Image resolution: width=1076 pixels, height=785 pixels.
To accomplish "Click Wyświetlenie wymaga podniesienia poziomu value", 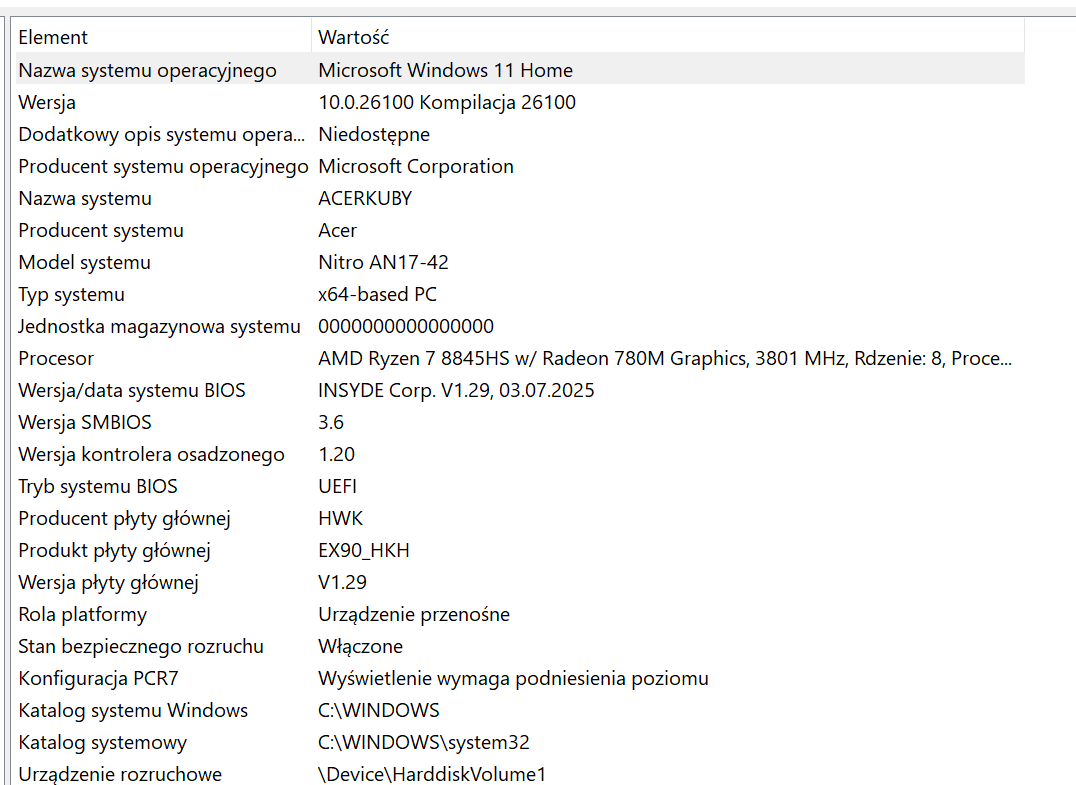I will (x=513, y=679).
